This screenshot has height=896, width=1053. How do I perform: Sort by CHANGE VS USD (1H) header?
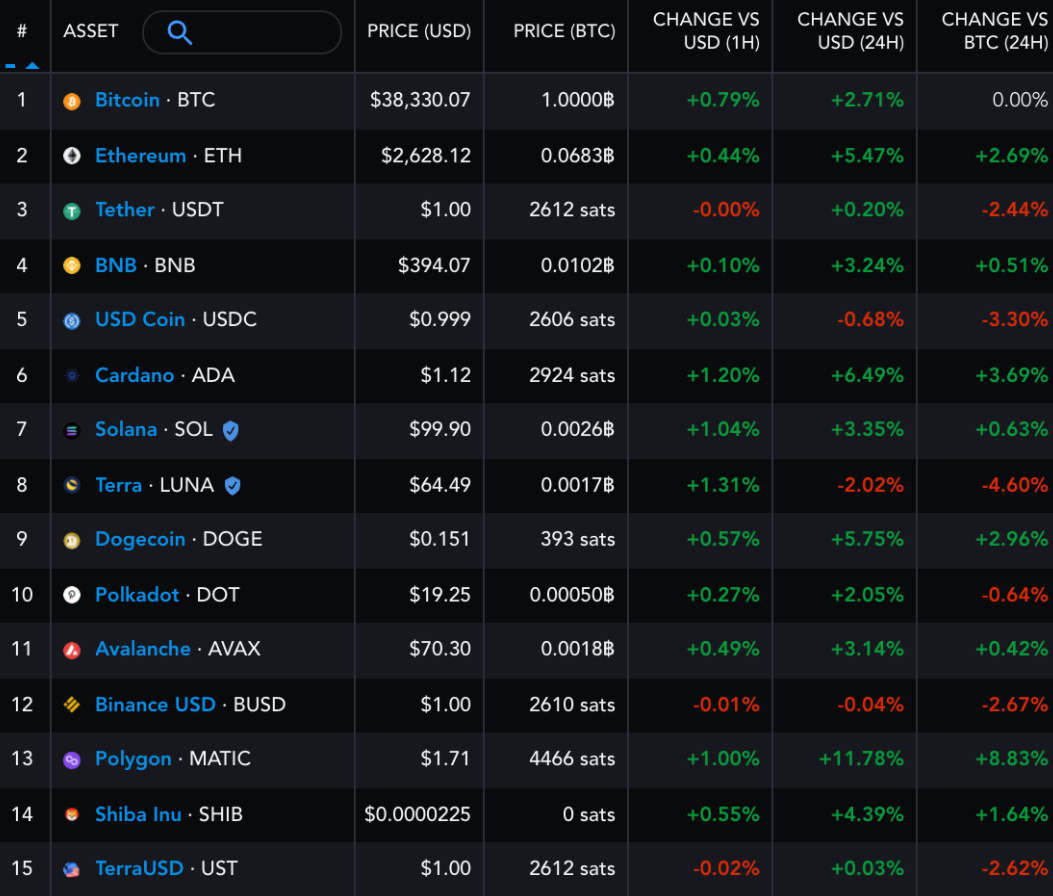(x=706, y=31)
